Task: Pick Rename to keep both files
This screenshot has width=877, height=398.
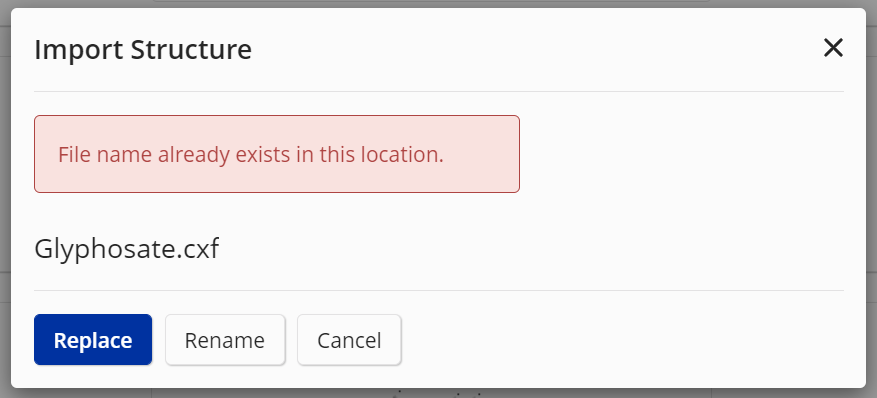Action: 225,340
